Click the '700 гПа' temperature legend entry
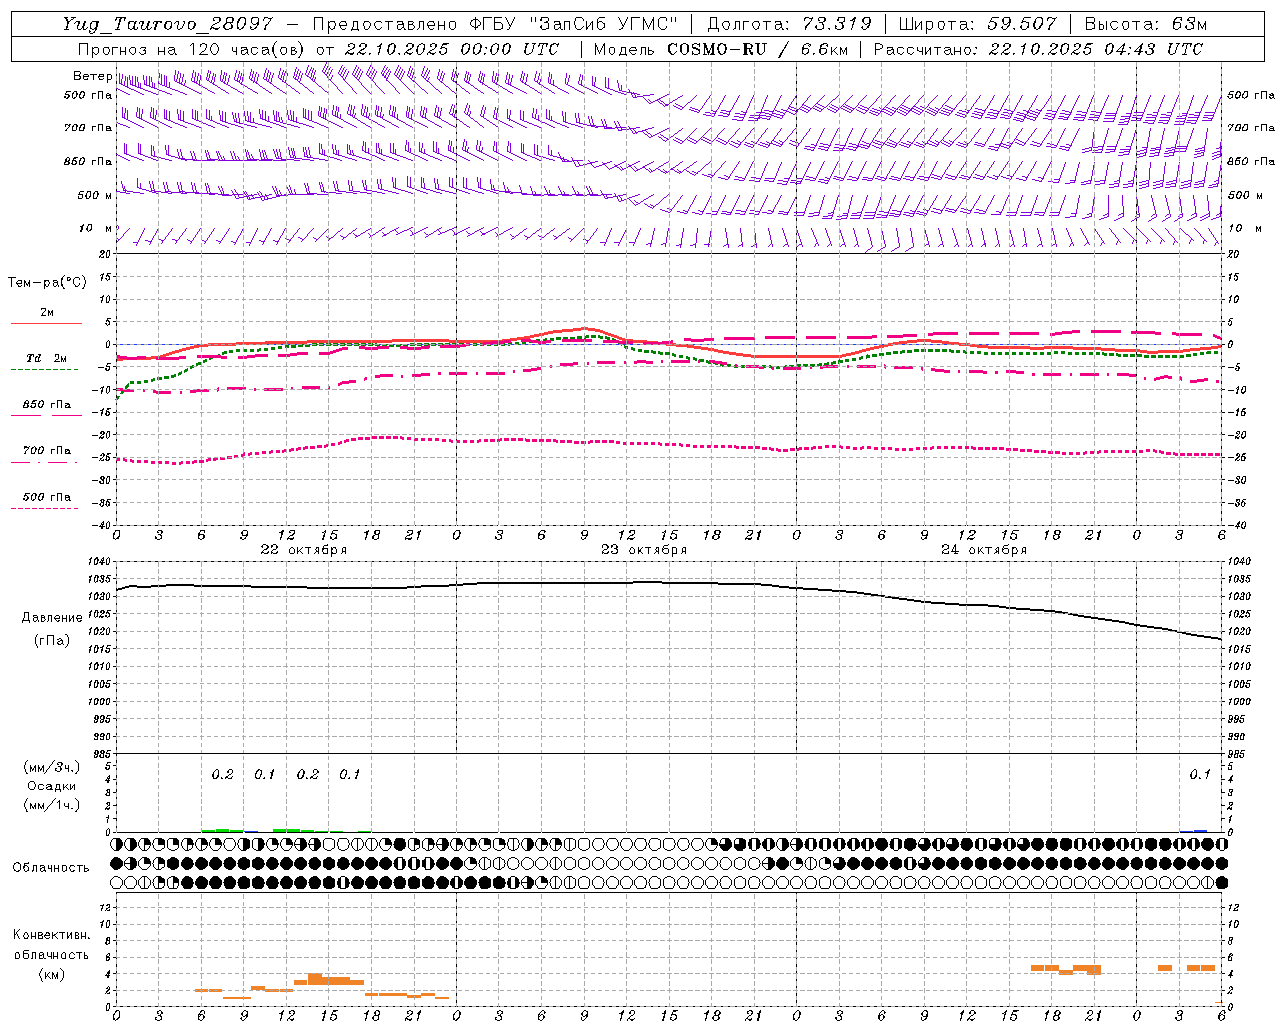The width and height of the screenshot is (1280, 1024). click(47, 451)
